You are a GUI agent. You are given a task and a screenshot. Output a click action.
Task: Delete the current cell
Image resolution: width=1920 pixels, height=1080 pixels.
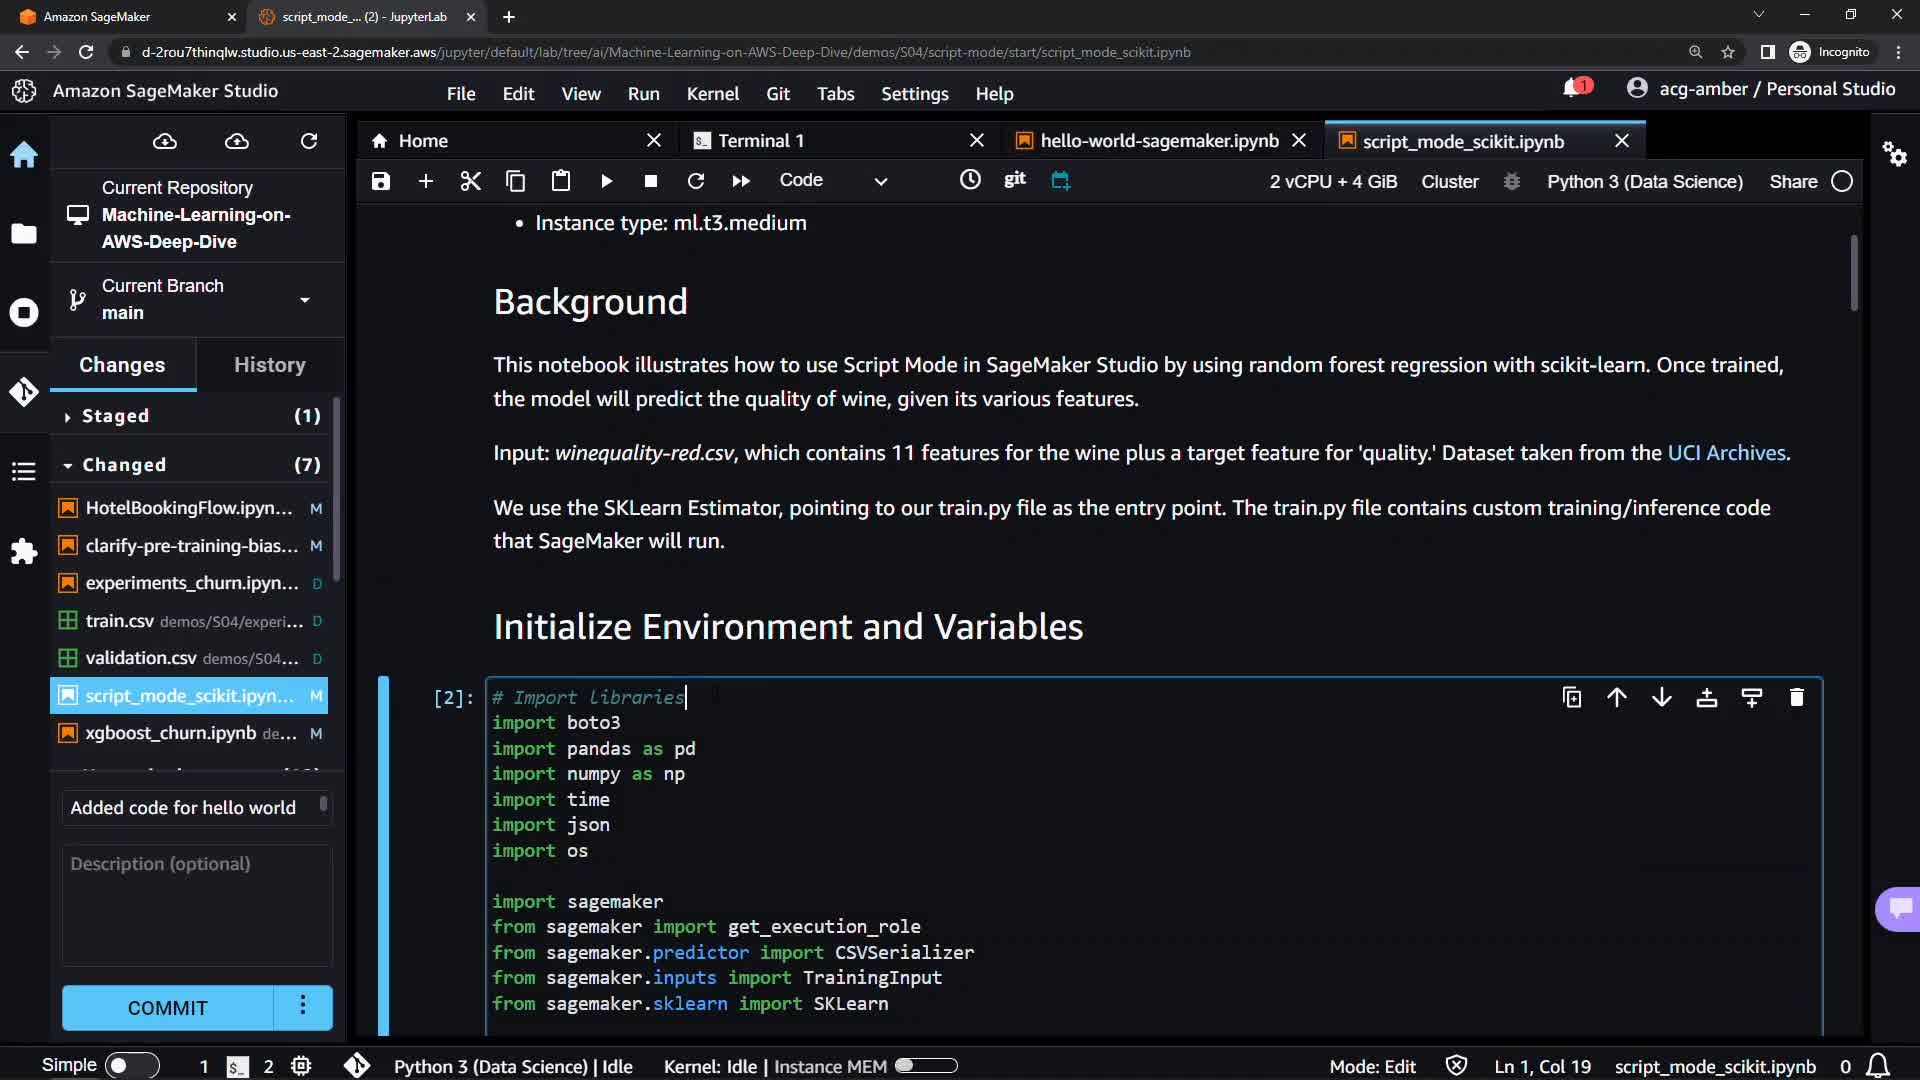1796,698
